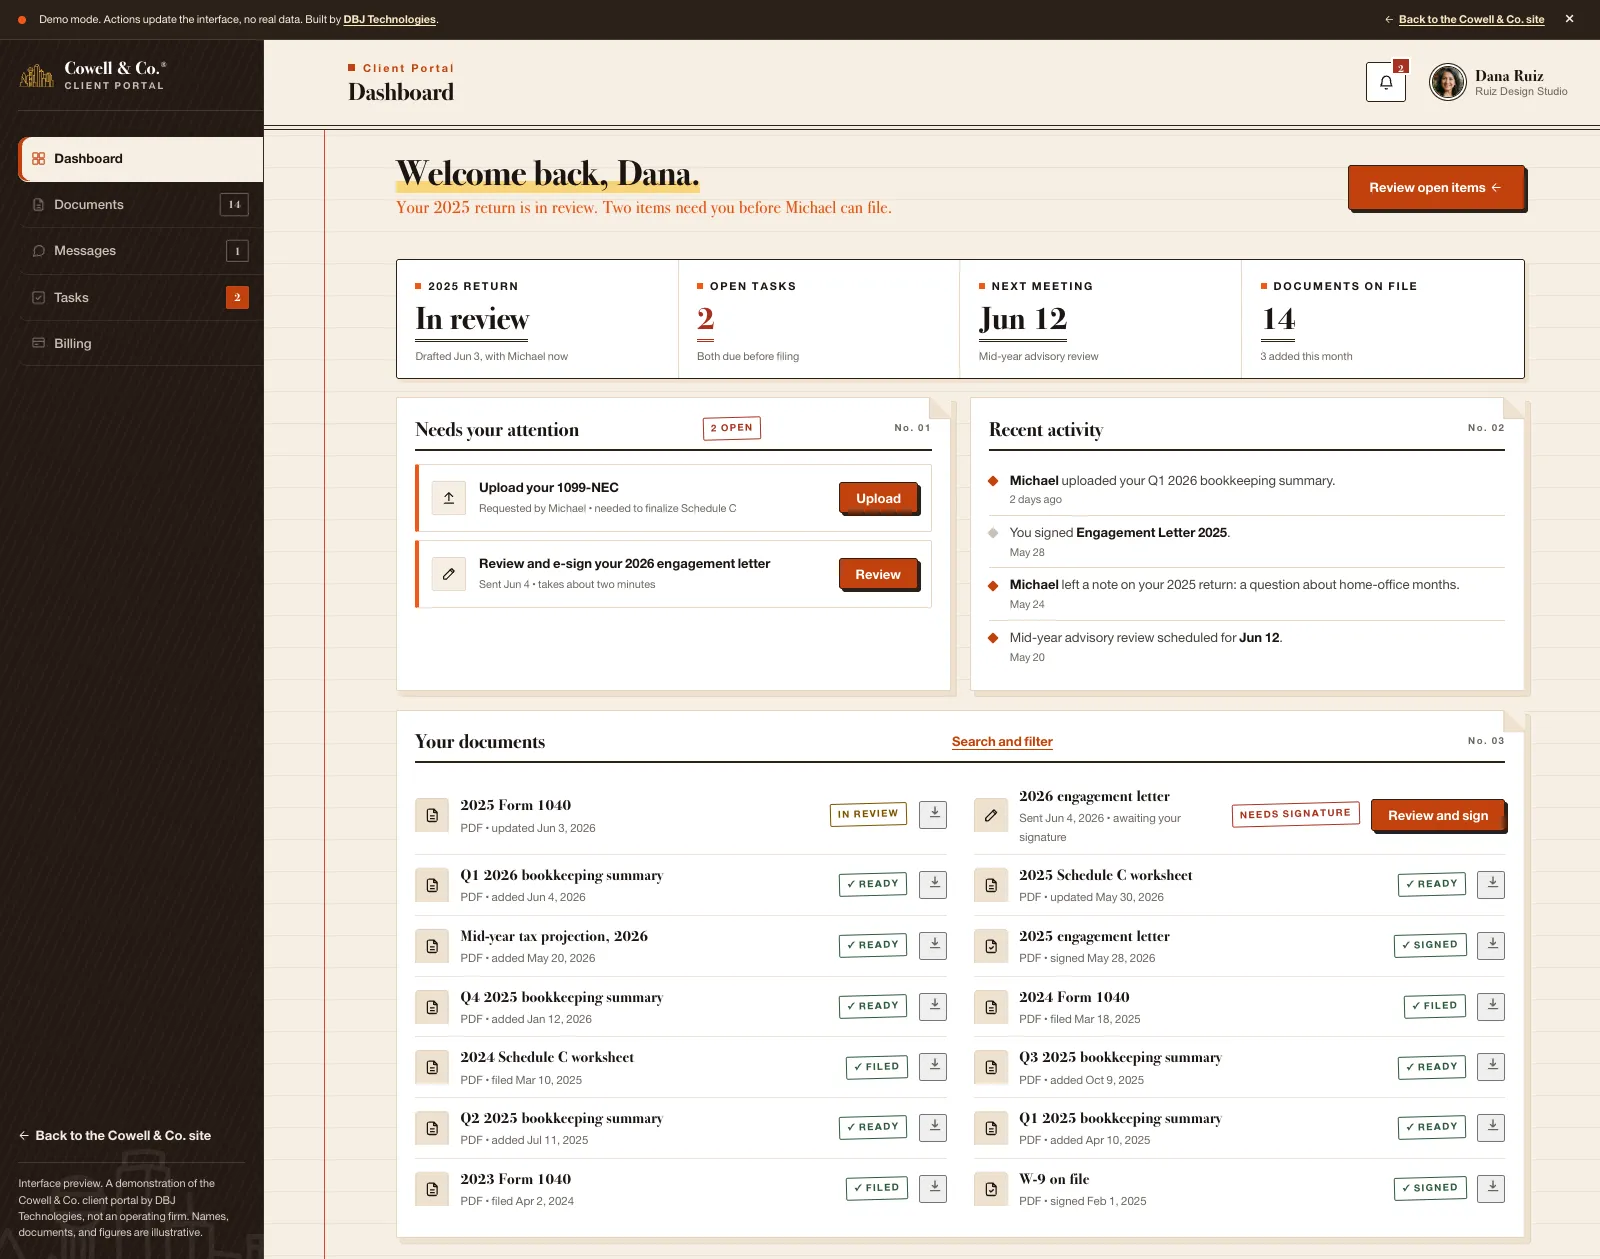
Task: Download 2025 Schedule C worksheet
Action: coord(1491,884)
